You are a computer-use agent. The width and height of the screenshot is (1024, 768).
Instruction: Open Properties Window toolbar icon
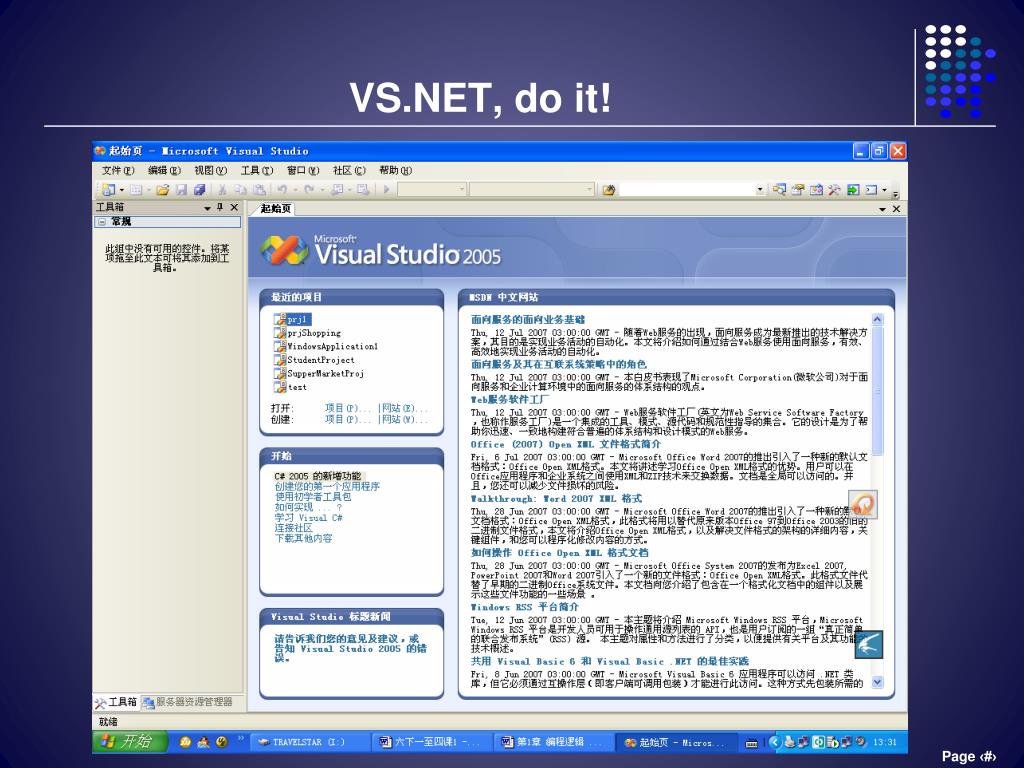coord(797,189)
